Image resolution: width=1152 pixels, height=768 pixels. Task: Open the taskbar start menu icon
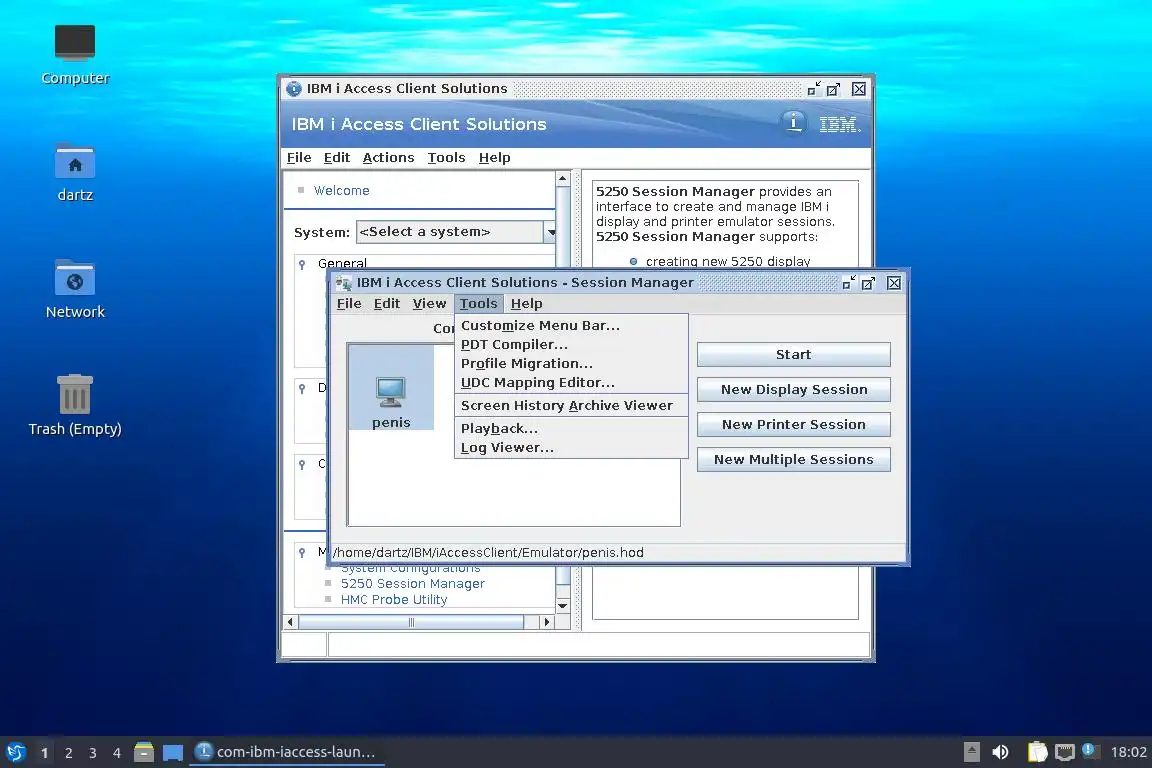(15, 752)
